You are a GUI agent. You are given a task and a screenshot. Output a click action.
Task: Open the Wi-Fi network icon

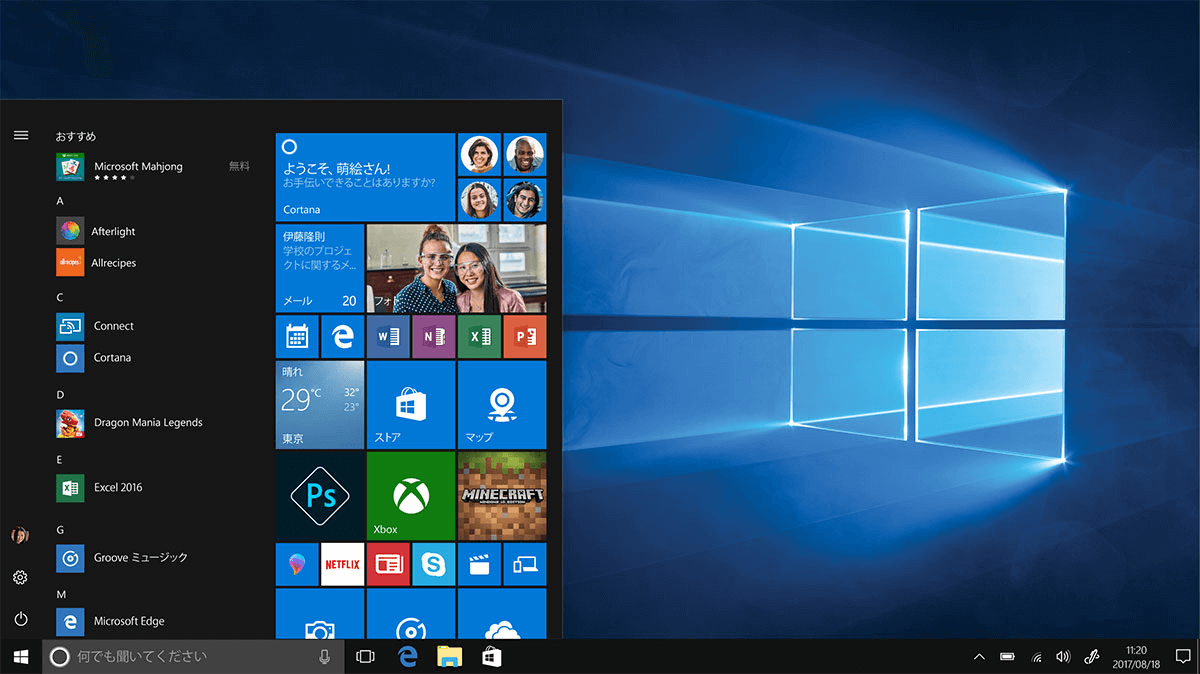click(x=1036, y=657)
